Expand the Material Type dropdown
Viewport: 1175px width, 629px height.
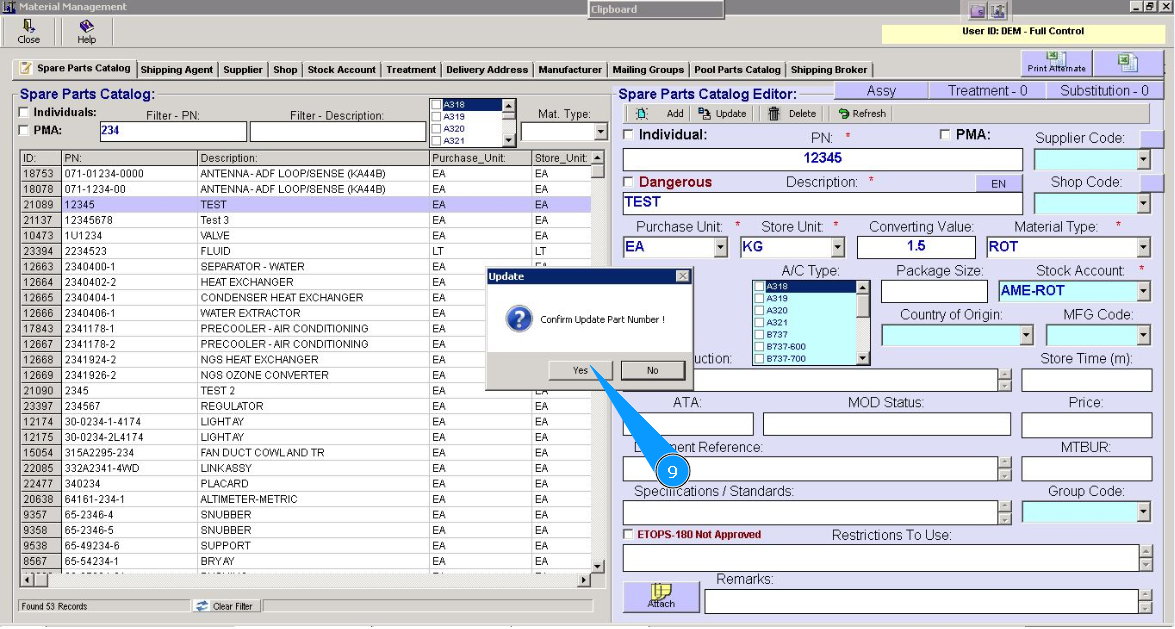[x=1143, y=247]
